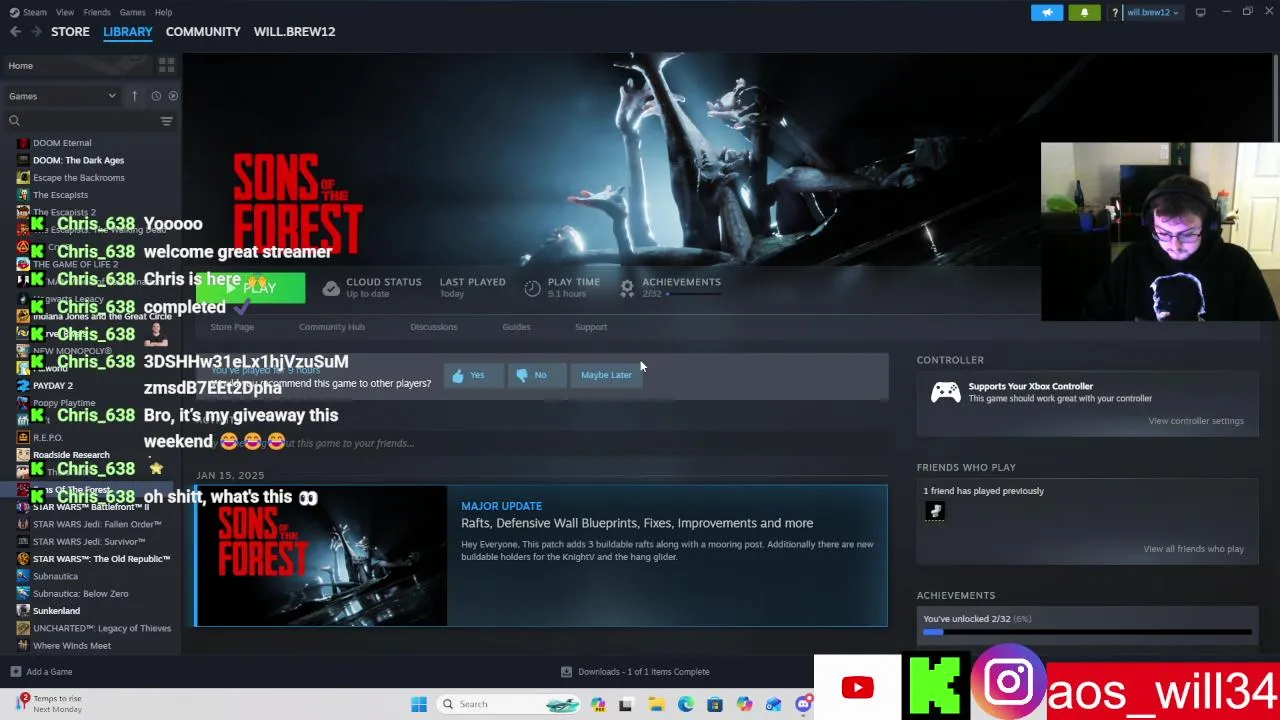Go back with the left arrow
Image resolution: width=1280 pixels, height=720 pixels.
15,32
